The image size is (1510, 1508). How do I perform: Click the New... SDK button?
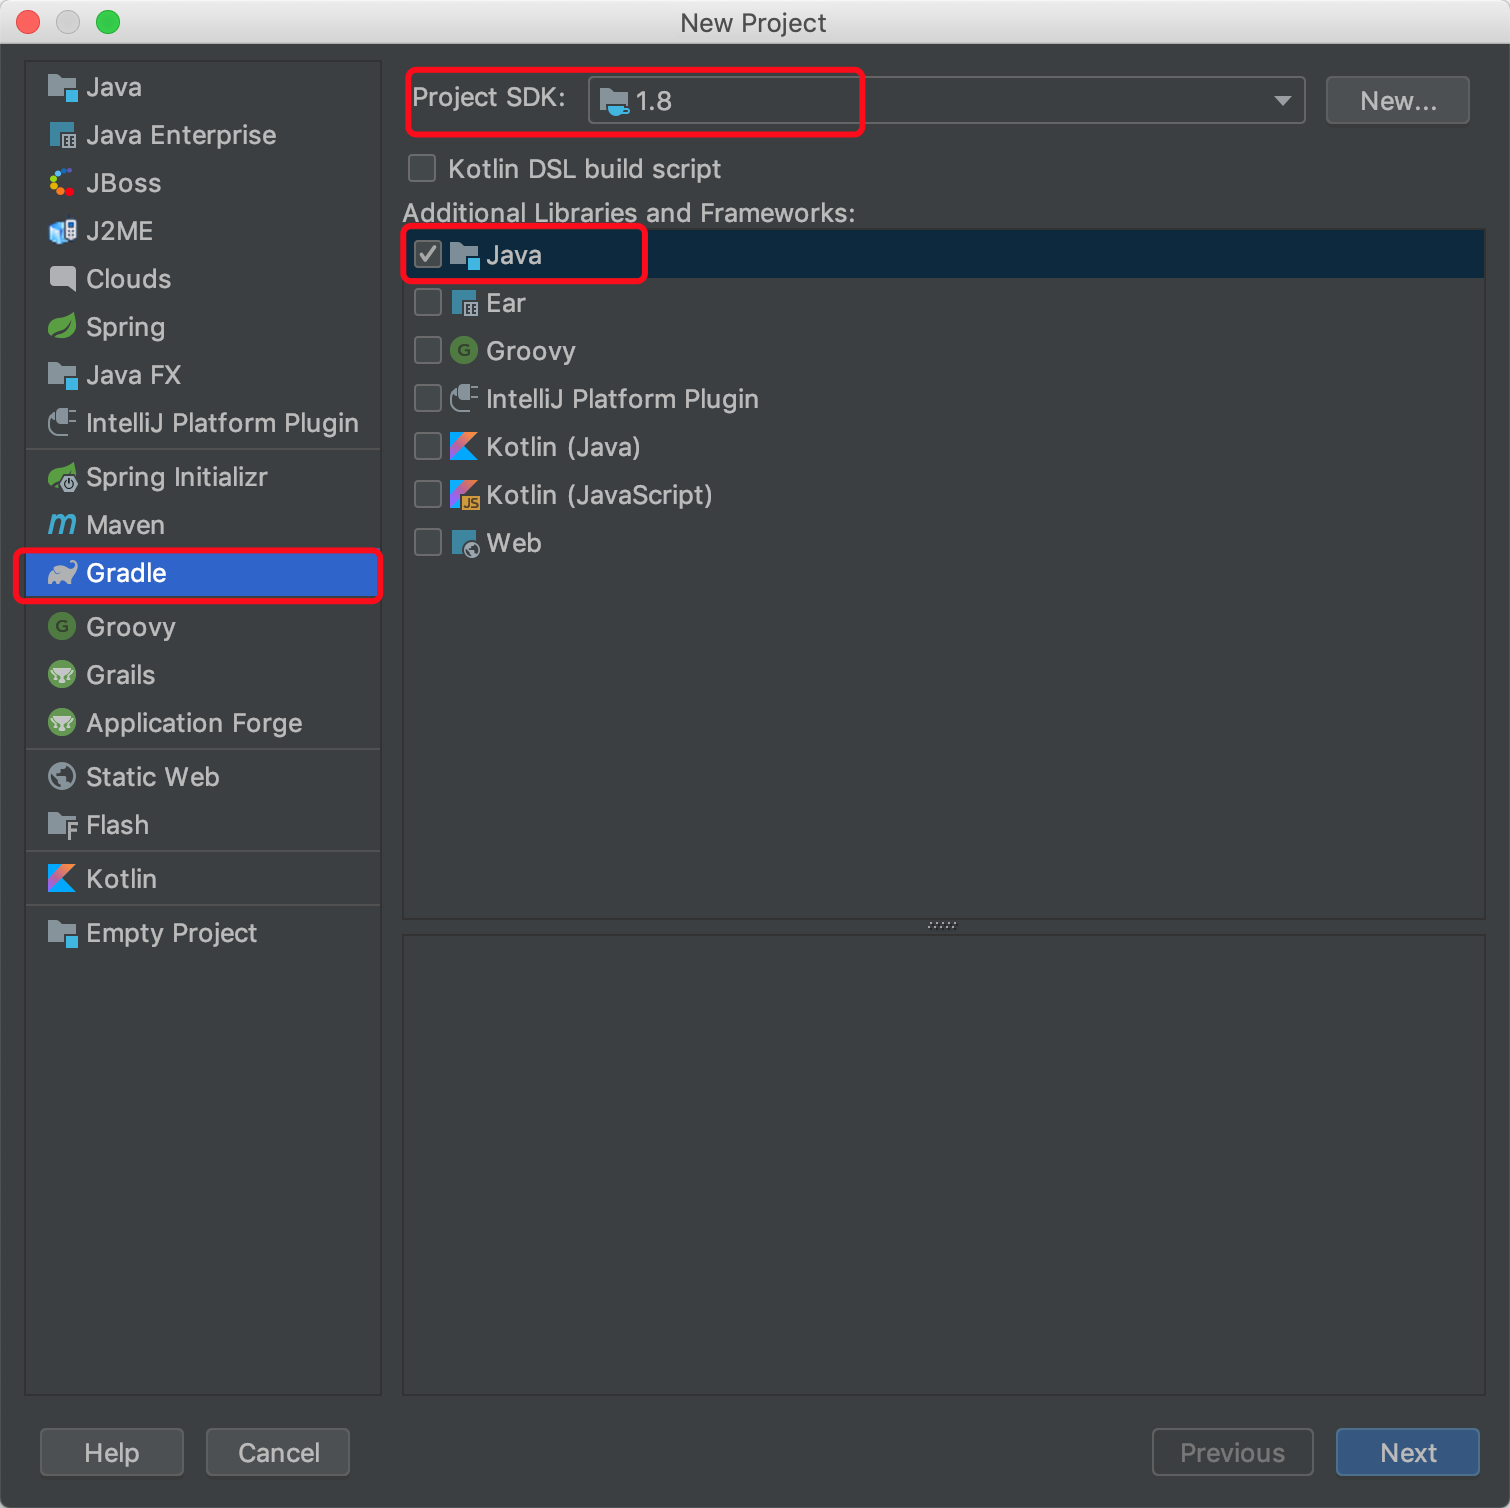point(1397,100)
